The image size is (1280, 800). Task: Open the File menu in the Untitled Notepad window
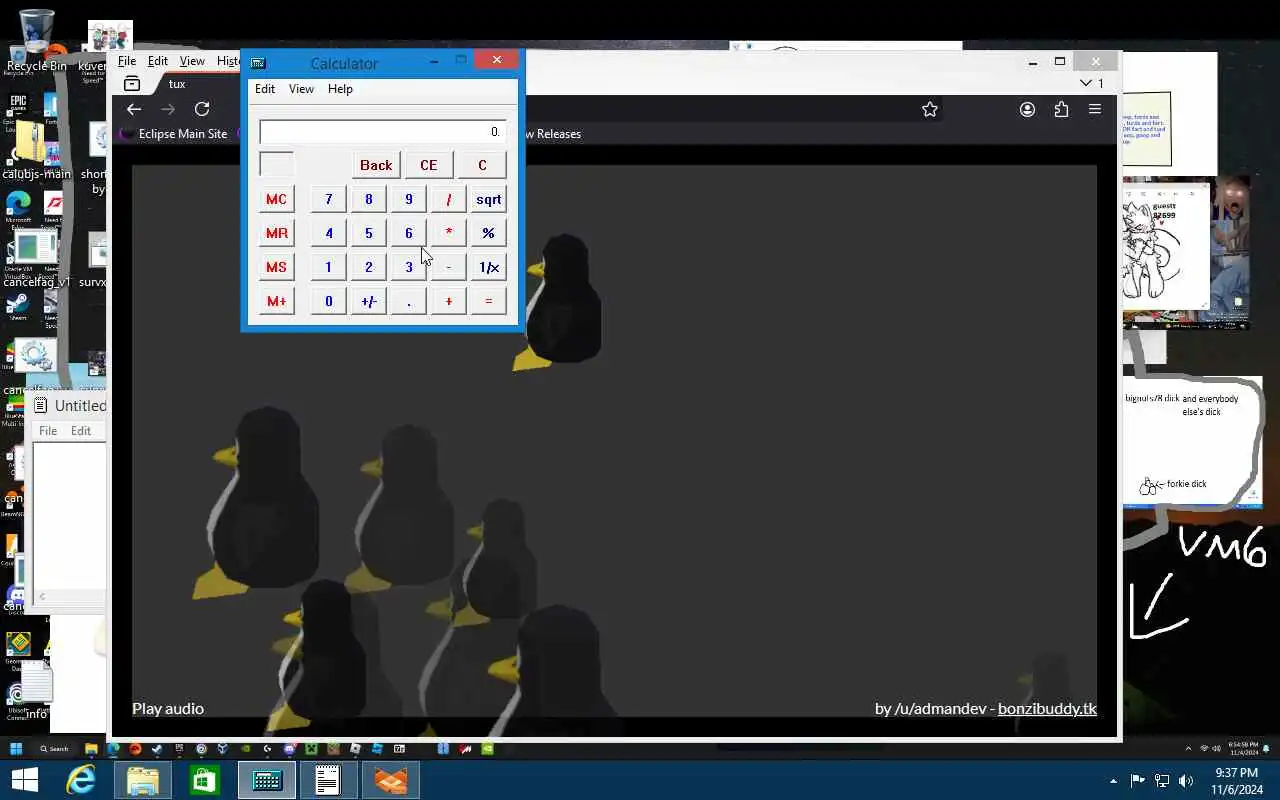pyautogui.click(x=48, y=430)
